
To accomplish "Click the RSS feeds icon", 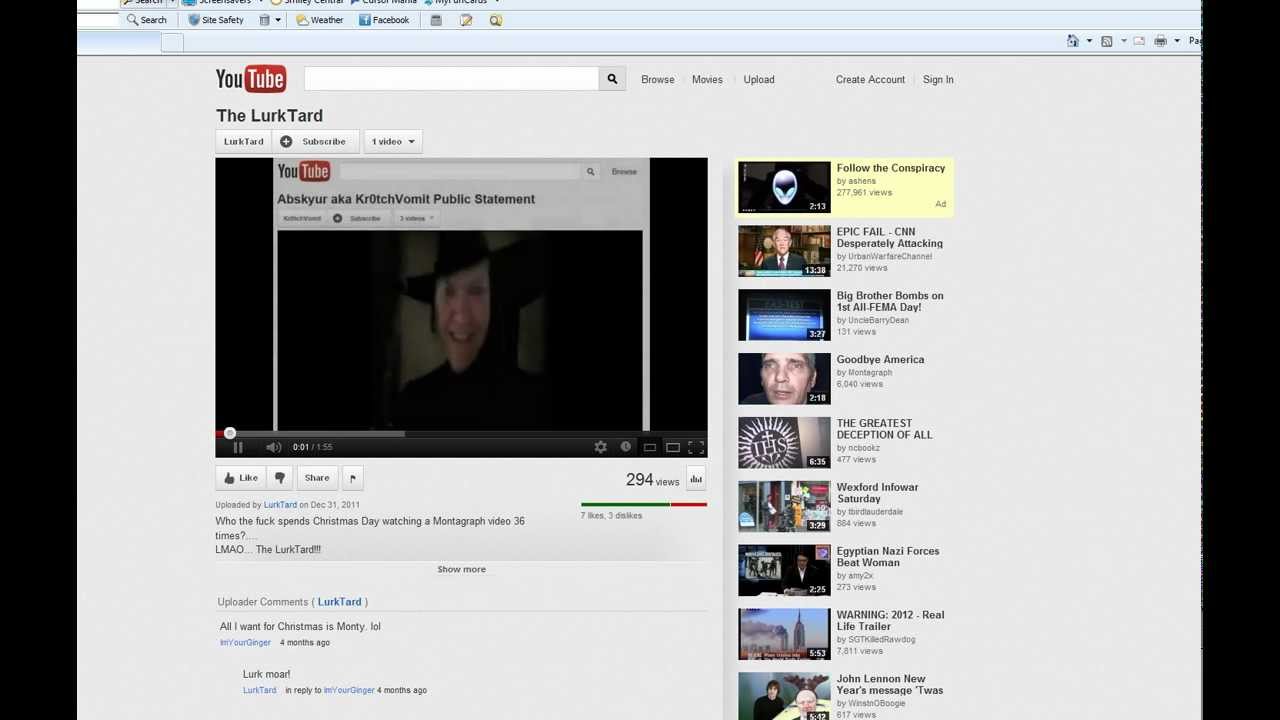I will click(1107, 41).
